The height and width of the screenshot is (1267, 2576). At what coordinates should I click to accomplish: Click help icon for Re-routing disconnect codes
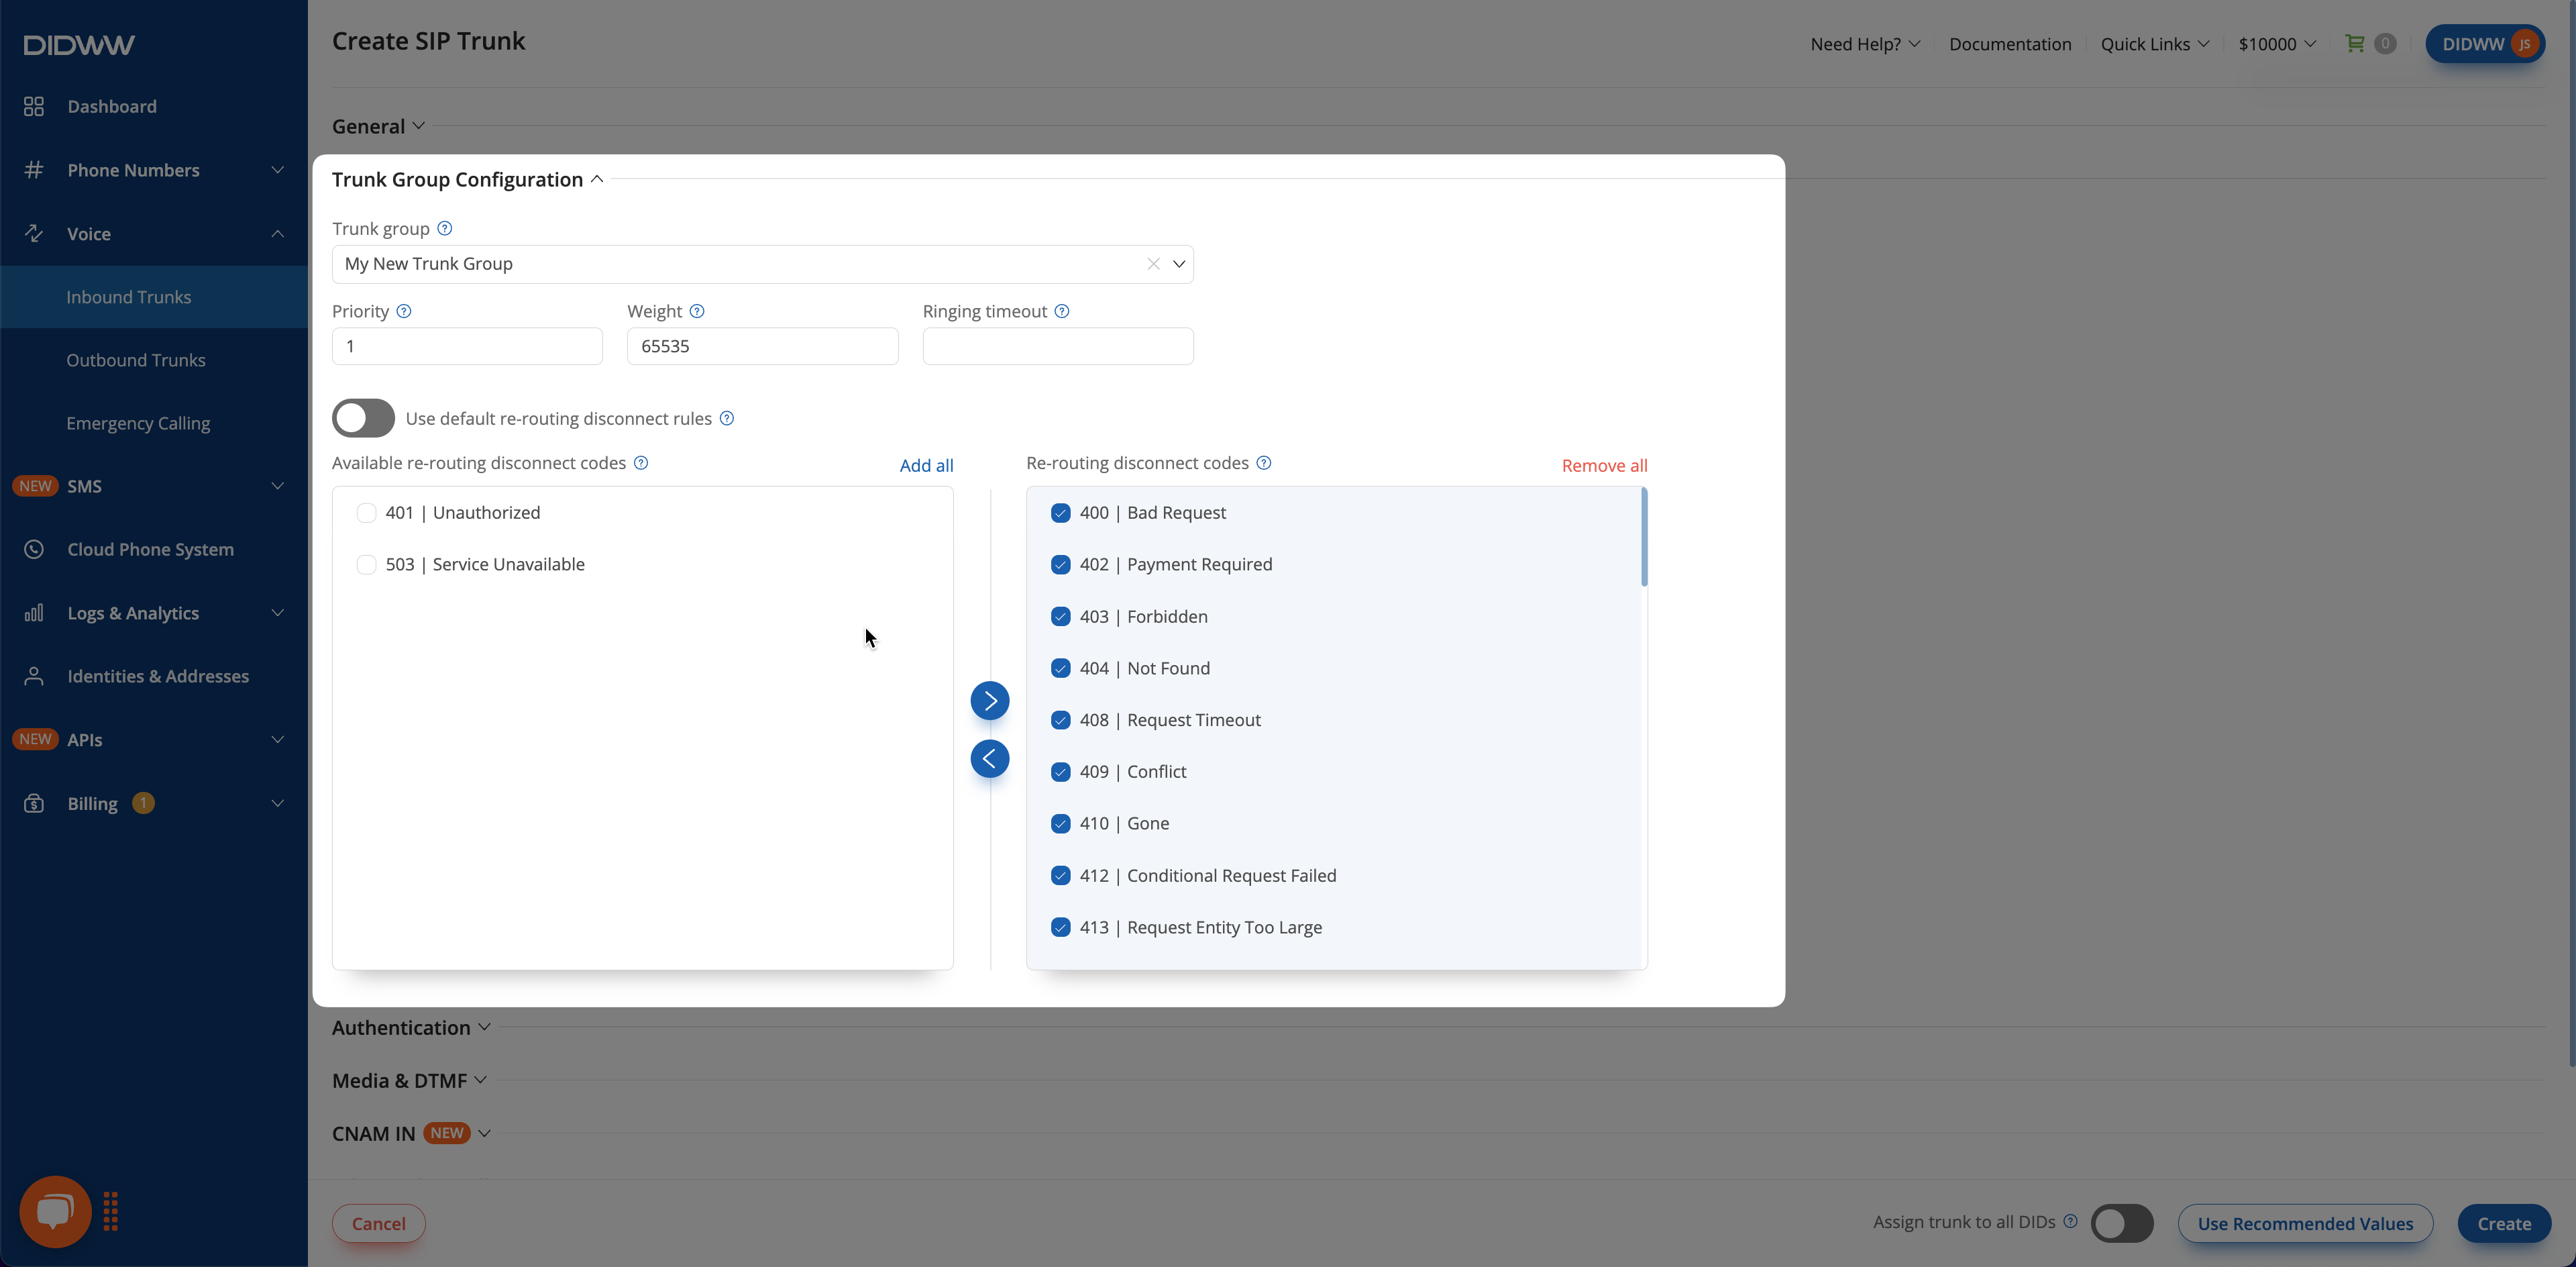click(x=1264, y=463)
